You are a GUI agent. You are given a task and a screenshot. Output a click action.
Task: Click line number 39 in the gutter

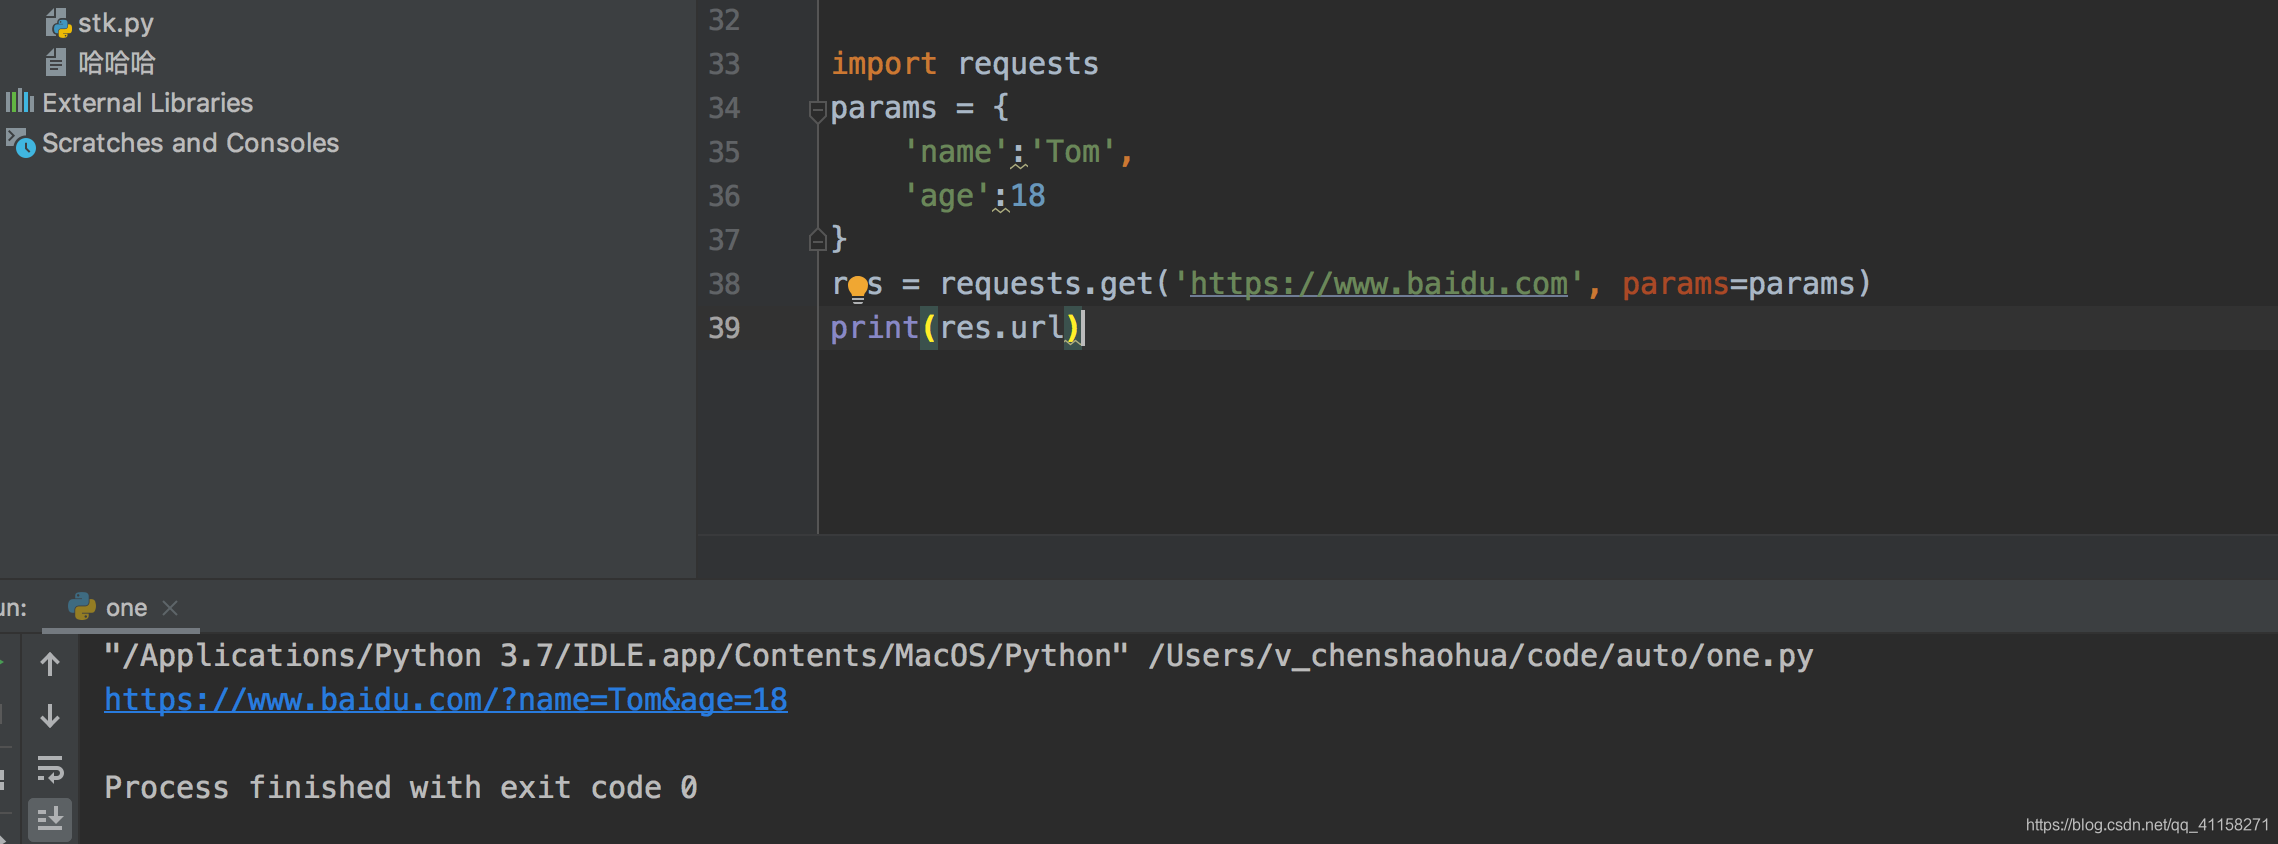pos(724,328)
